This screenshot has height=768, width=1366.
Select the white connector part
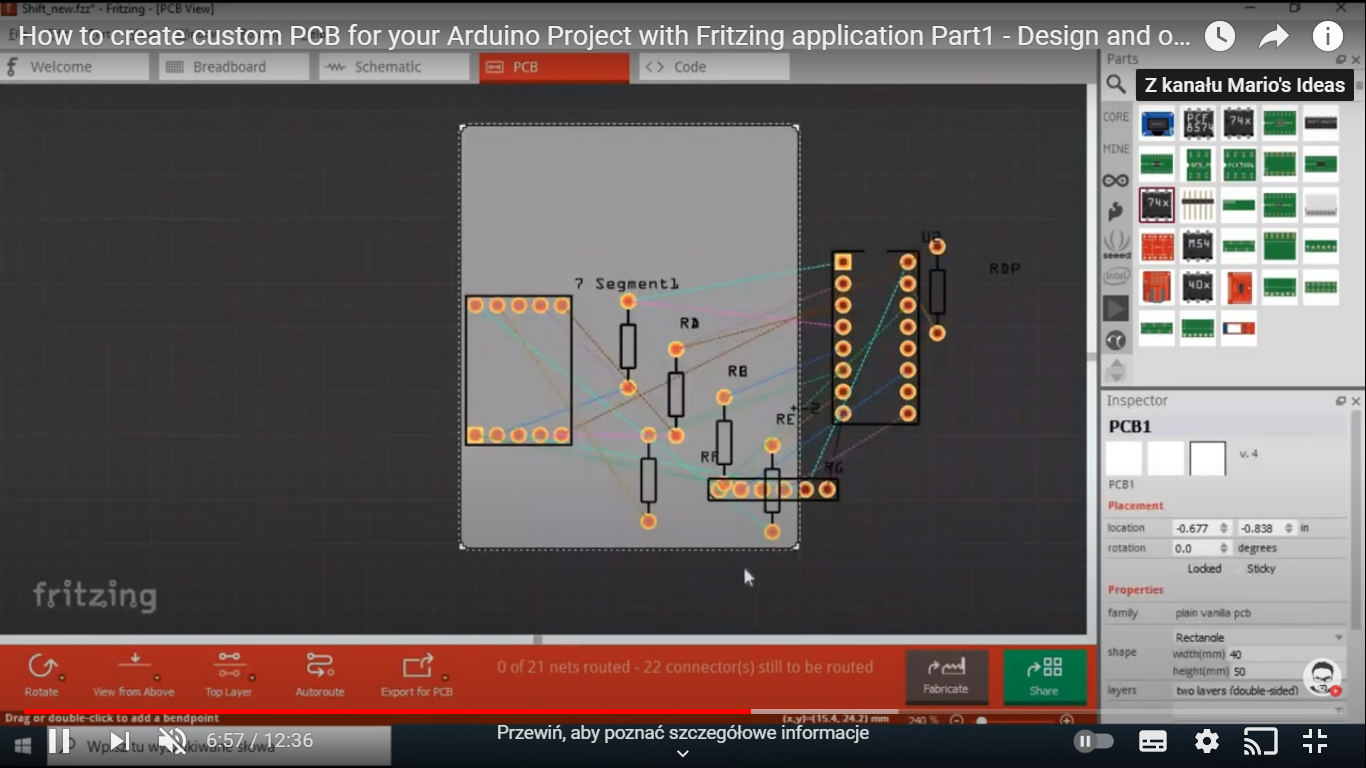tap(1321, 205)
